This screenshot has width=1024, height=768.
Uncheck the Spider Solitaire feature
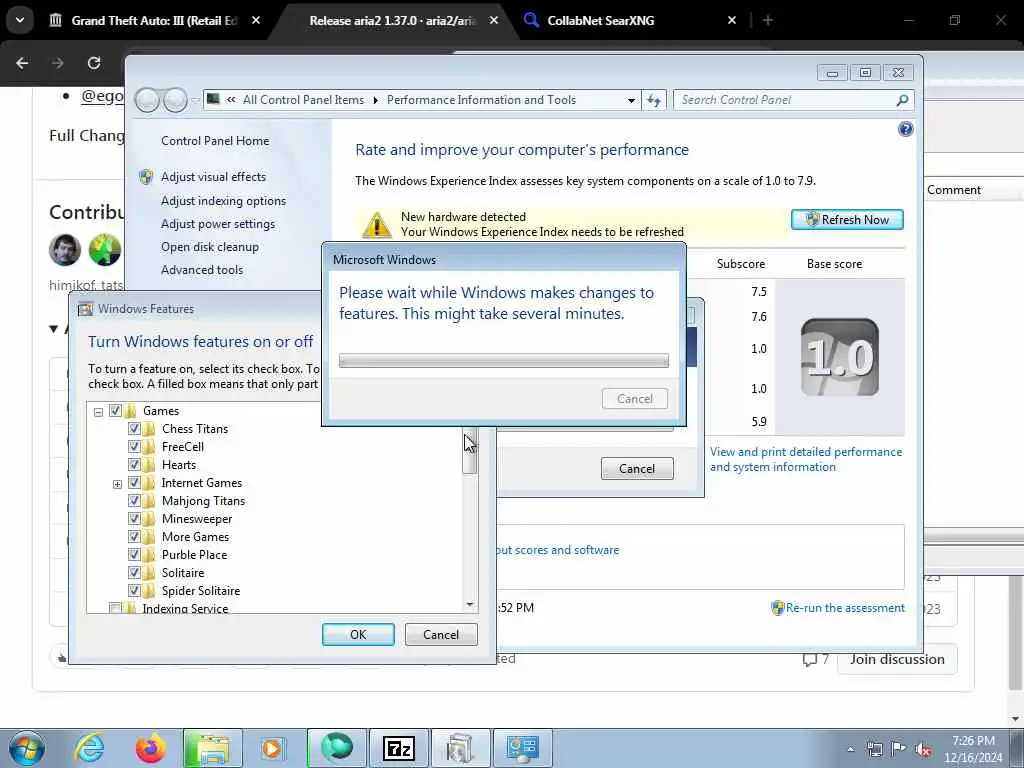(x=134, y=590)
